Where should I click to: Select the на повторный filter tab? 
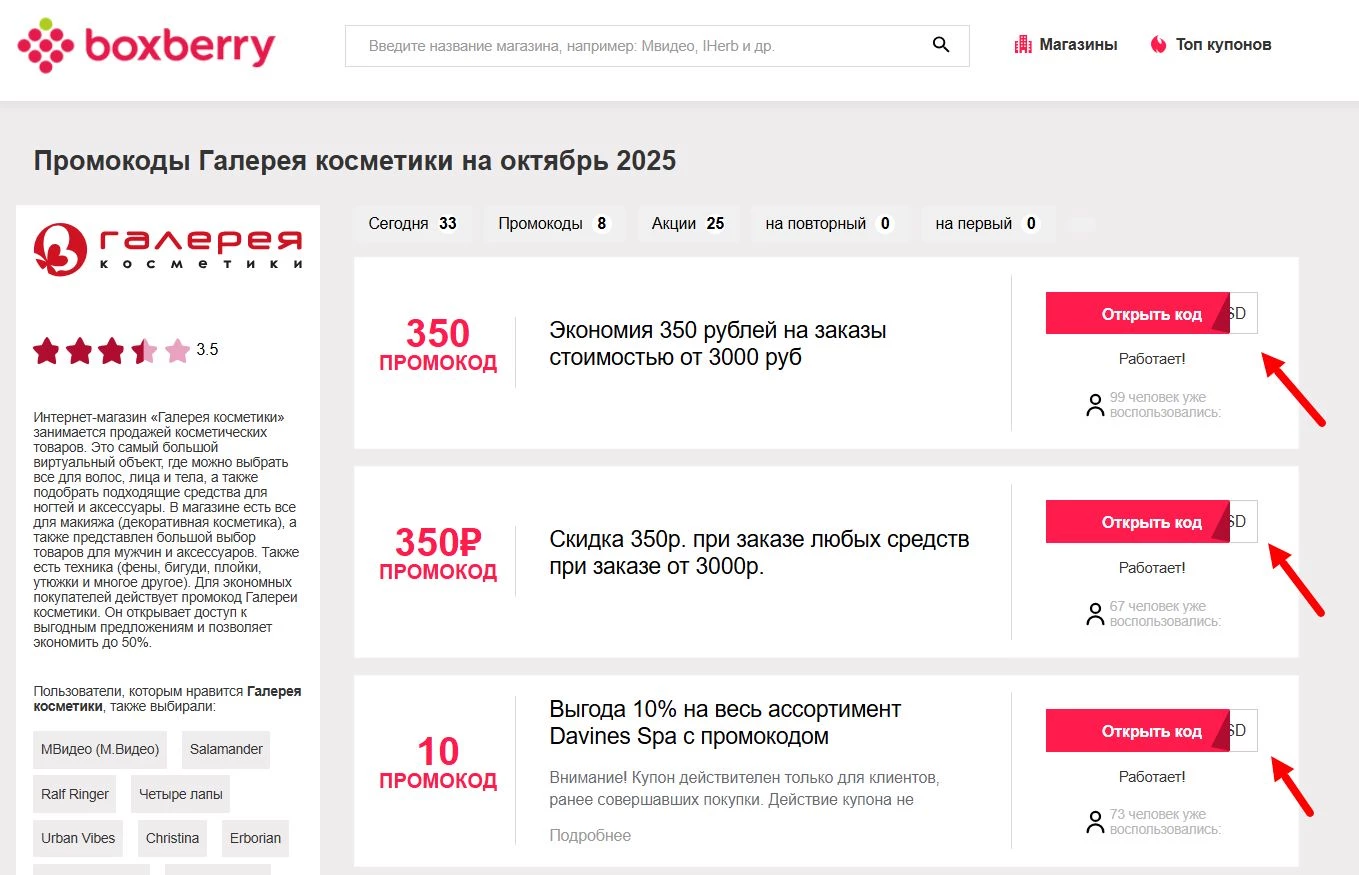(x=828, y=224)
